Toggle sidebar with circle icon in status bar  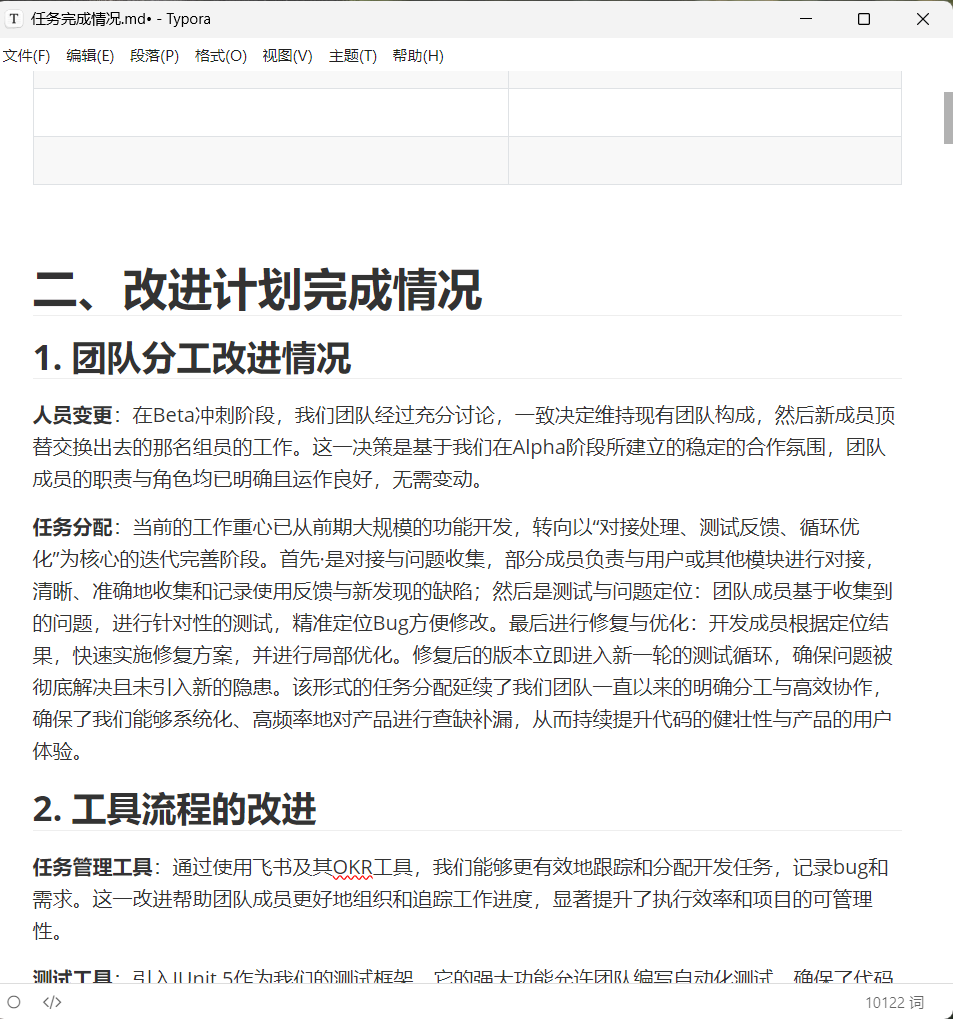14,1002
